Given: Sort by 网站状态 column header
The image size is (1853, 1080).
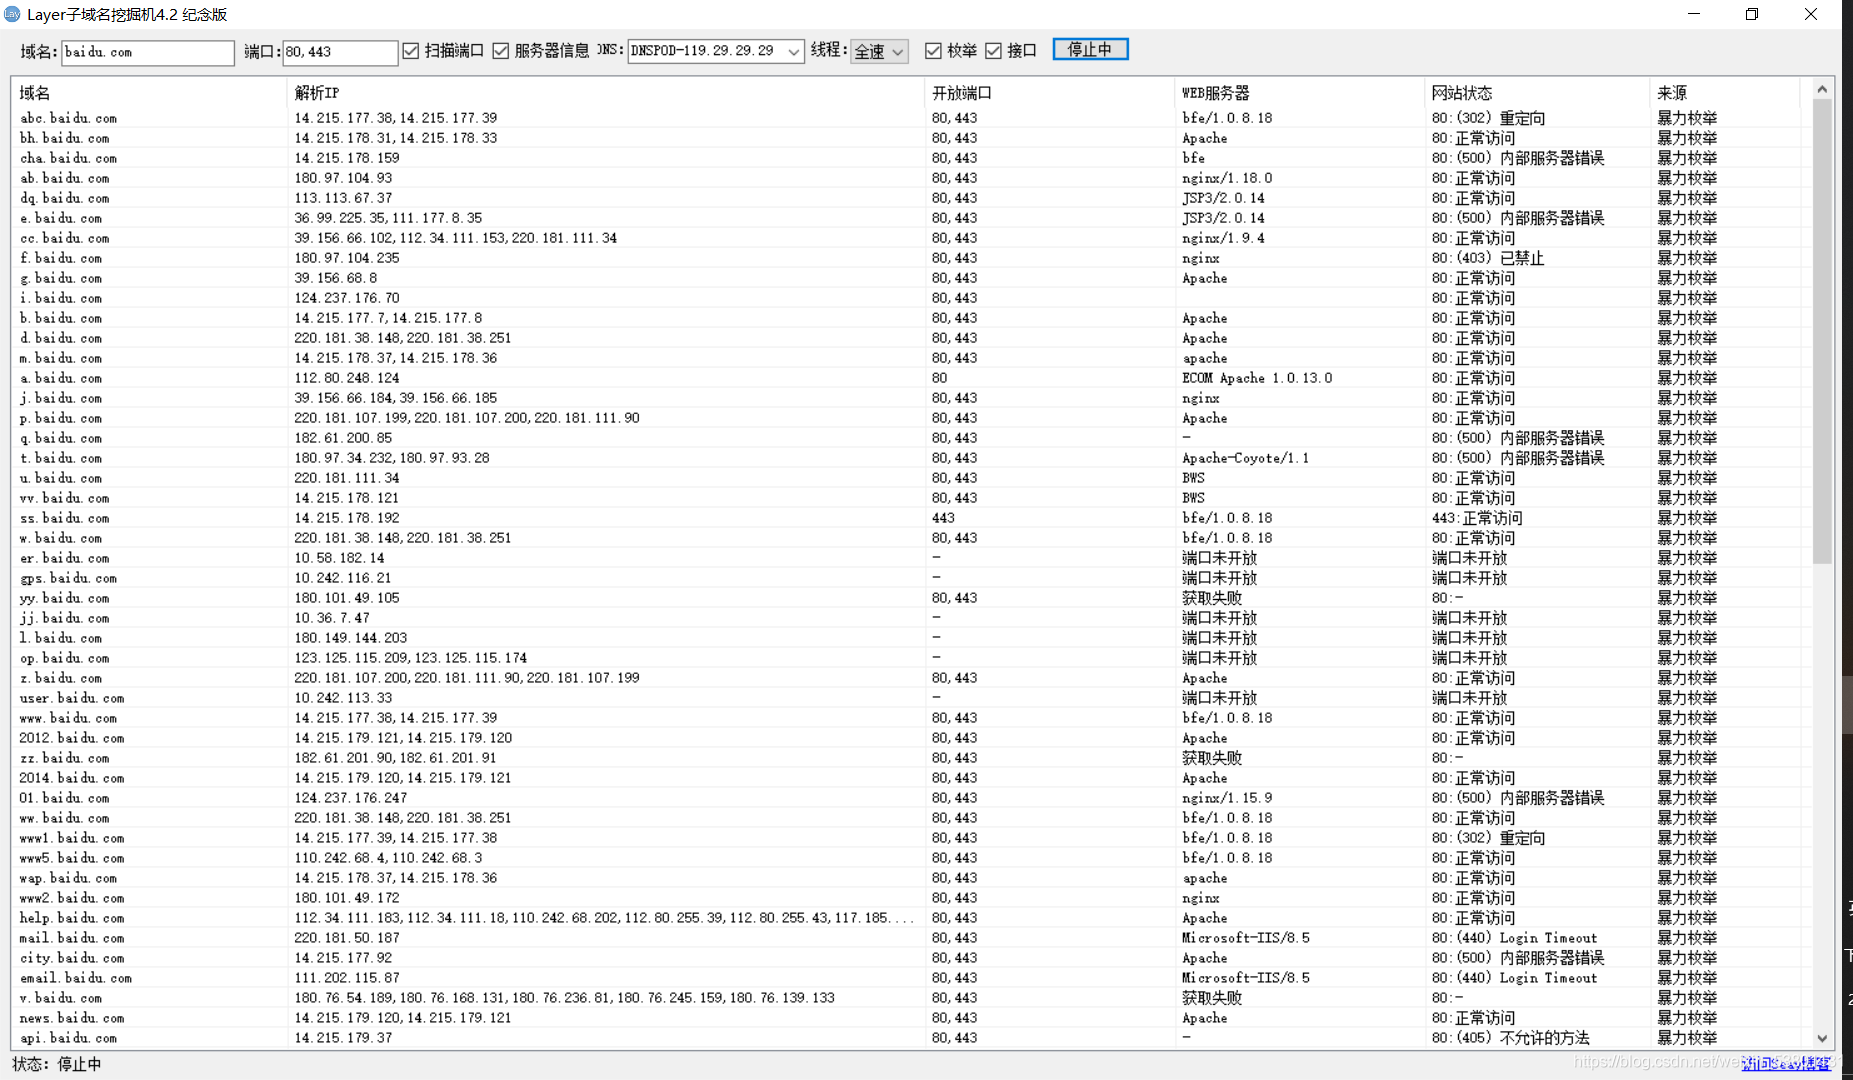Looking at the screenshot, I should tap(1536, 93).
